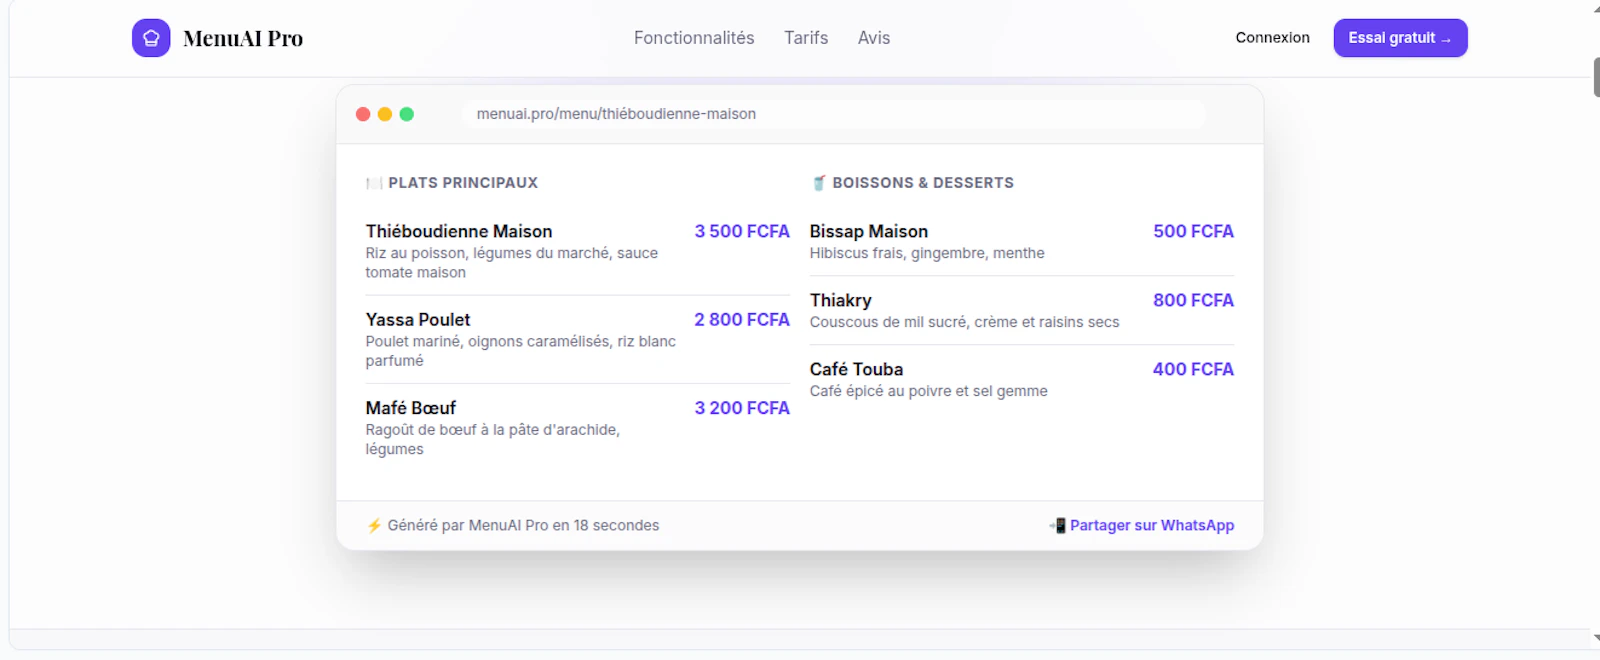Open the Fonctionnalités nav item
Screen dimensions: 1600x660
coord(694,38)
